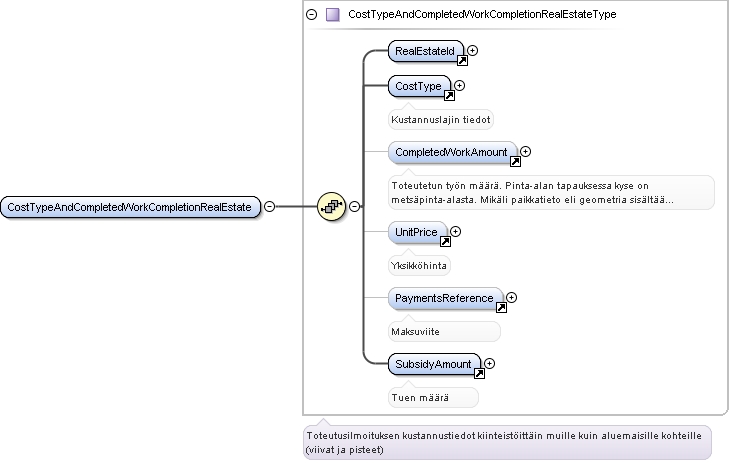Expand the RealEstateId element

click(x=473, y=50)
